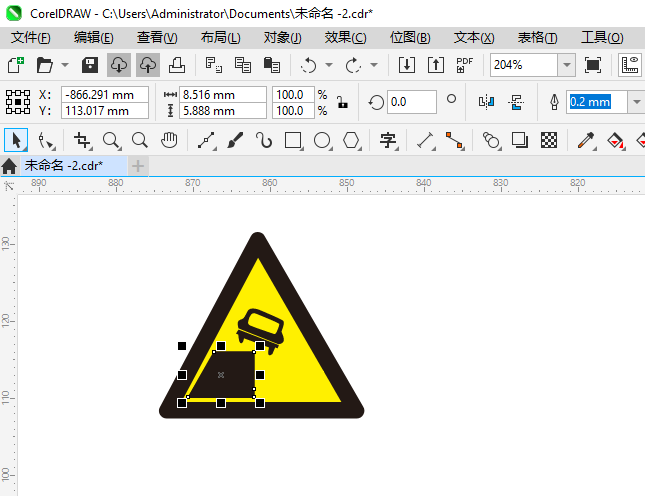Open the 查看(V) menu
This screenshot has width=645, height=496.
pyautogui.click(x=157, y=38)
